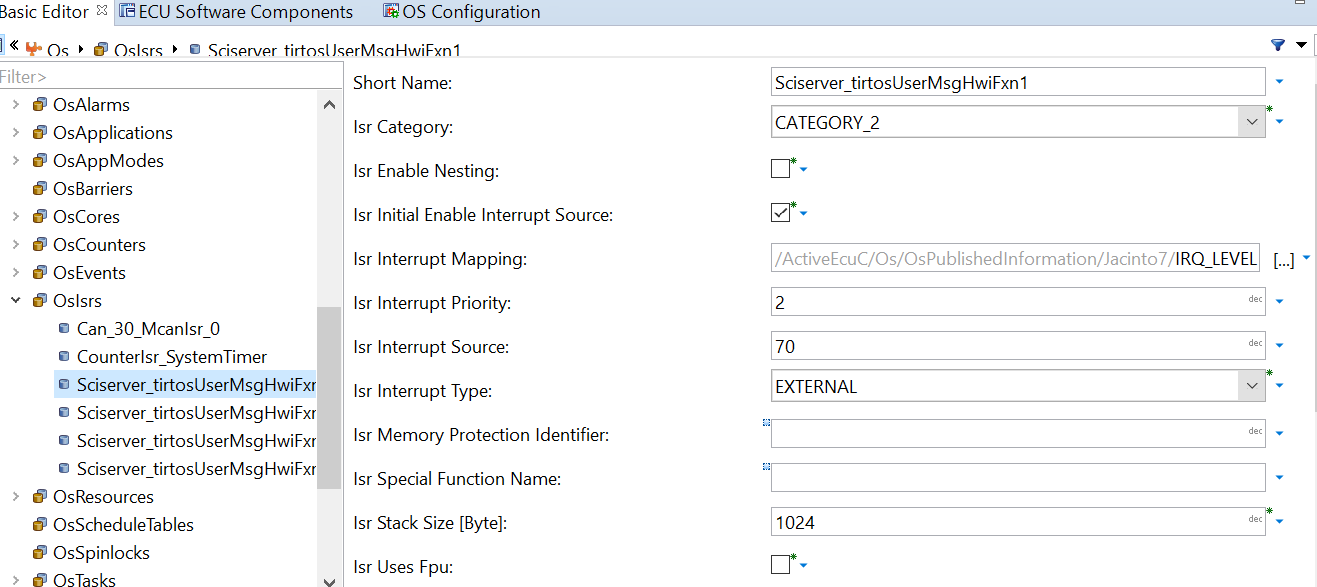The height and width of the screenshot is (587, 1317).
Task: Click the [...] browse button for Interrupt Mapping
Action: click(x=1283, y=260)
